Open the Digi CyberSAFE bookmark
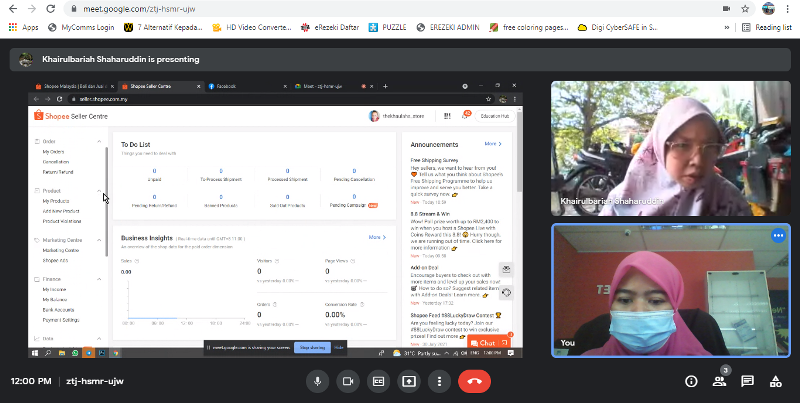The width and height of the screenshot is (800, 403). [x=618, y=28]
